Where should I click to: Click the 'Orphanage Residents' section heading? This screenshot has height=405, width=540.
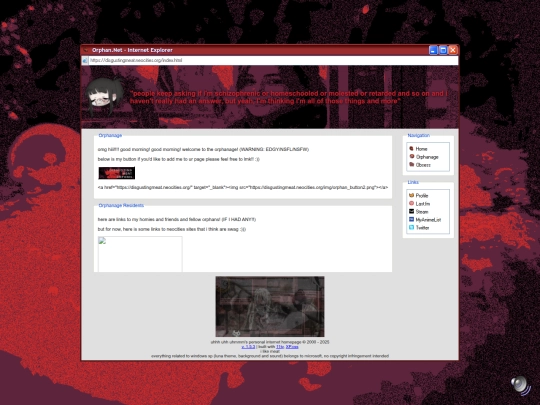click(x=121, y=205)
